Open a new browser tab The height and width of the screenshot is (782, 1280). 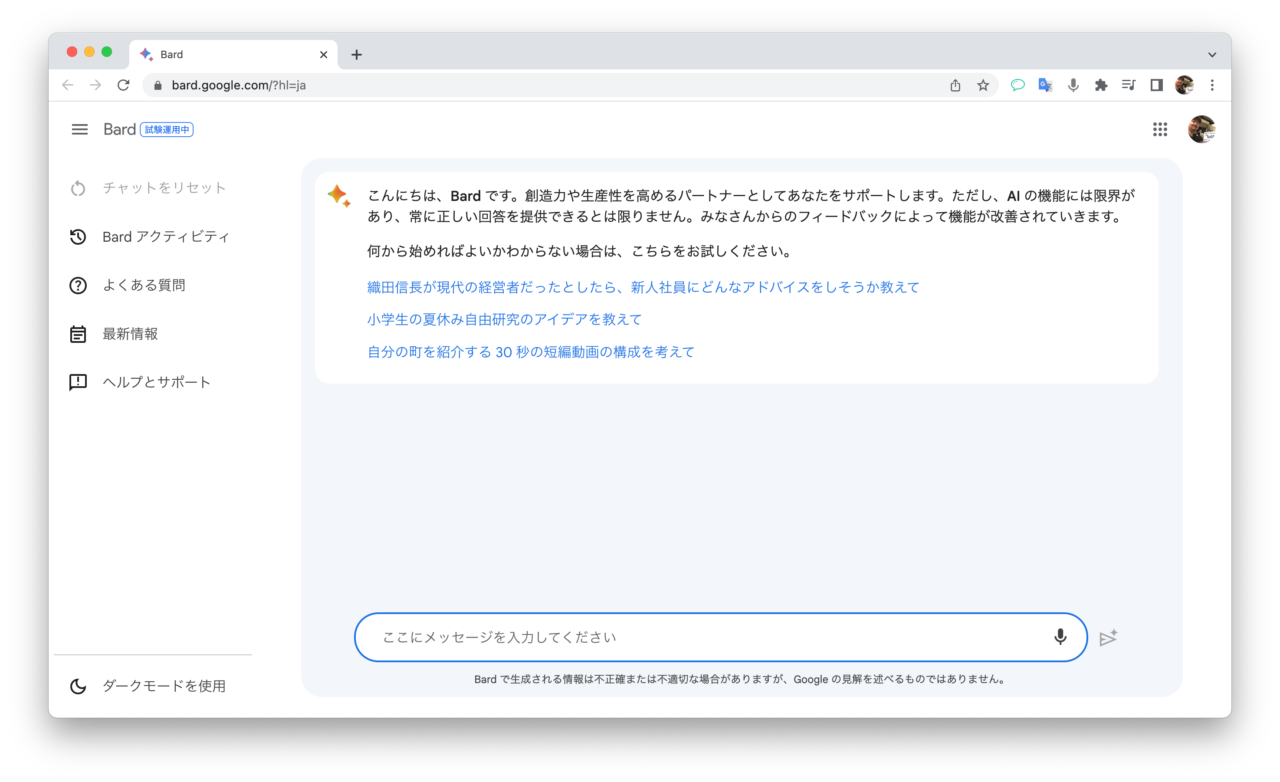[356, 55]
